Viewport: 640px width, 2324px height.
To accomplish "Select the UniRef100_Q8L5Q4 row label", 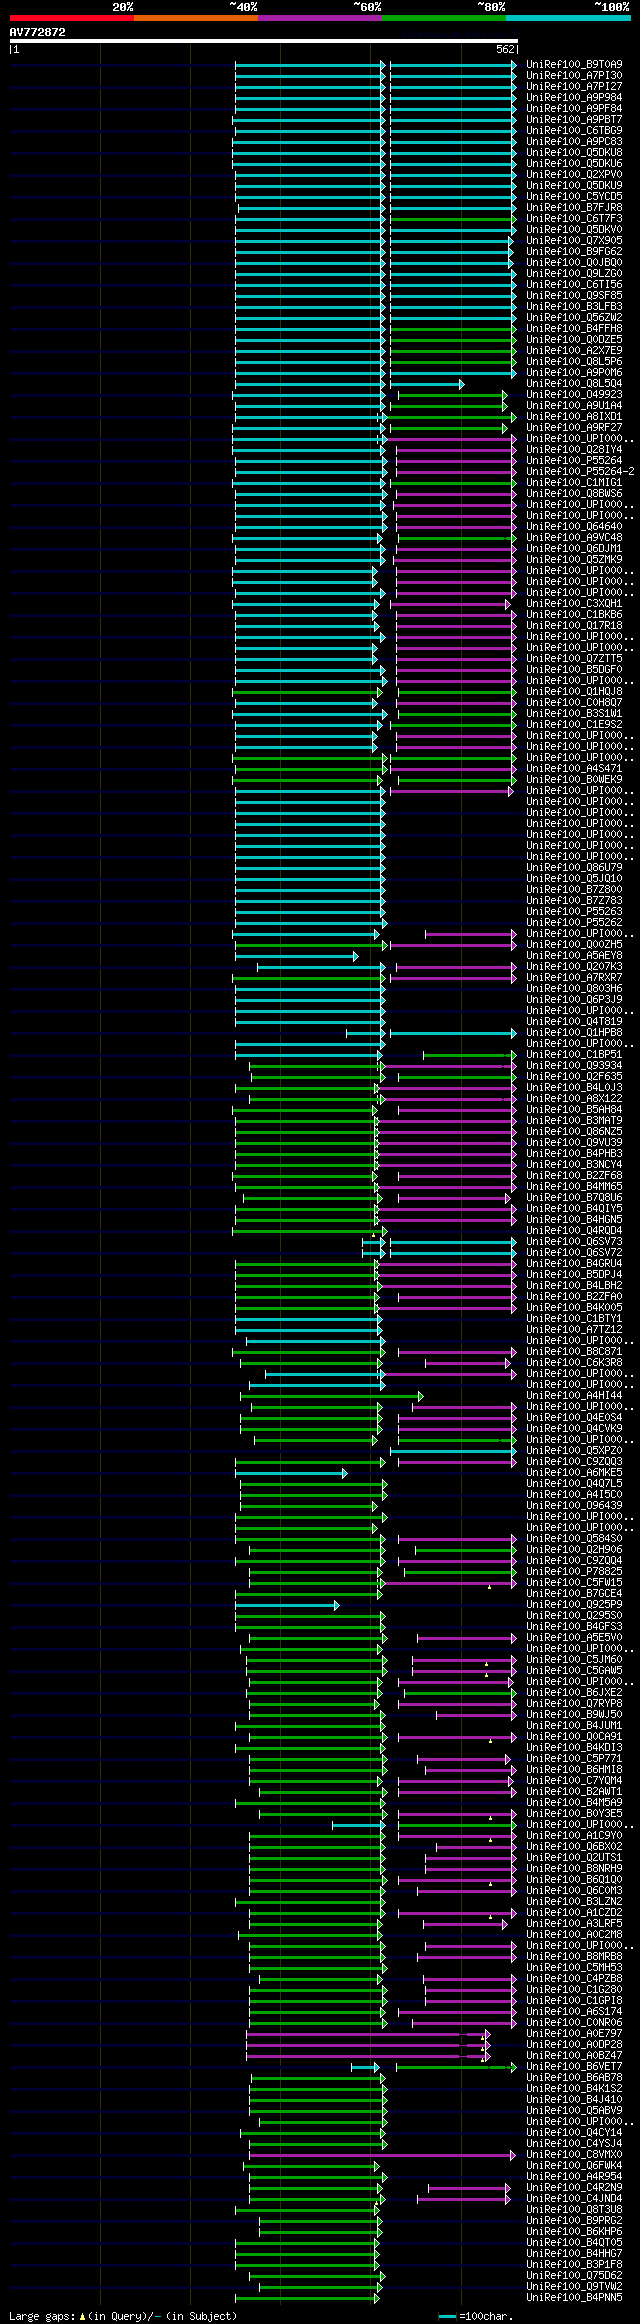I will tap(574, 383).
